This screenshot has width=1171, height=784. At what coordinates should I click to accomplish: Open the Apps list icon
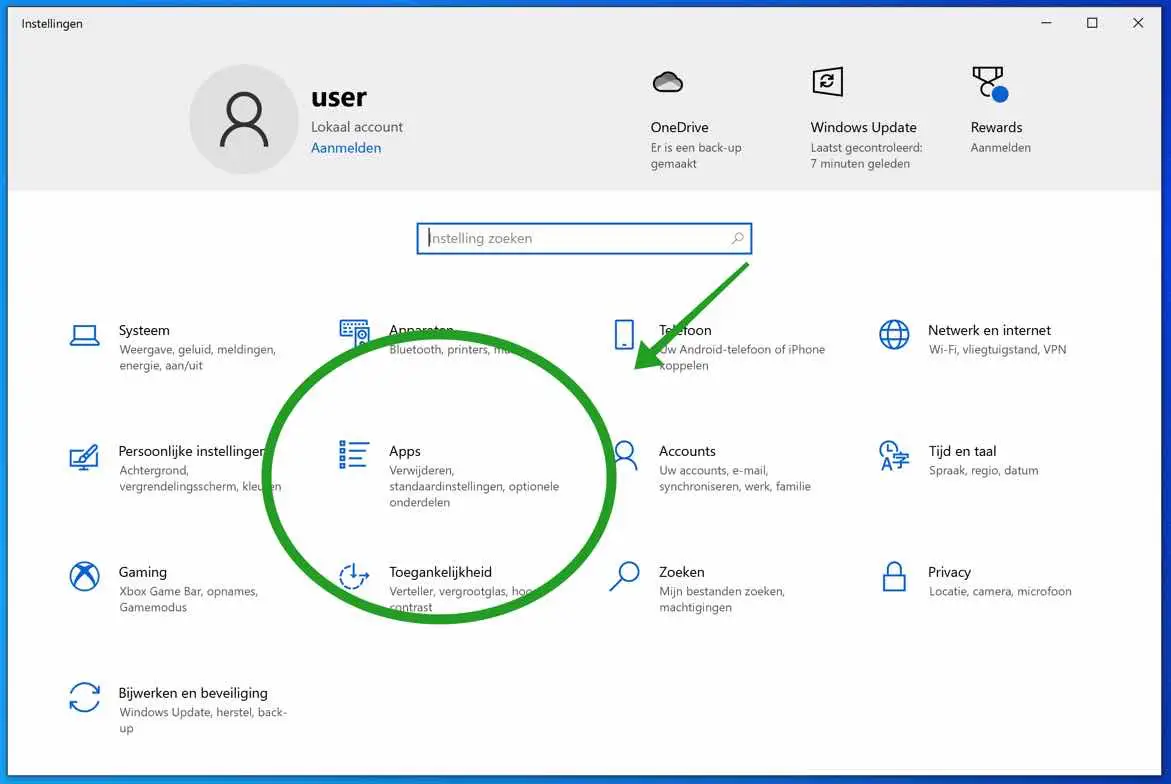tap(354, 455)
